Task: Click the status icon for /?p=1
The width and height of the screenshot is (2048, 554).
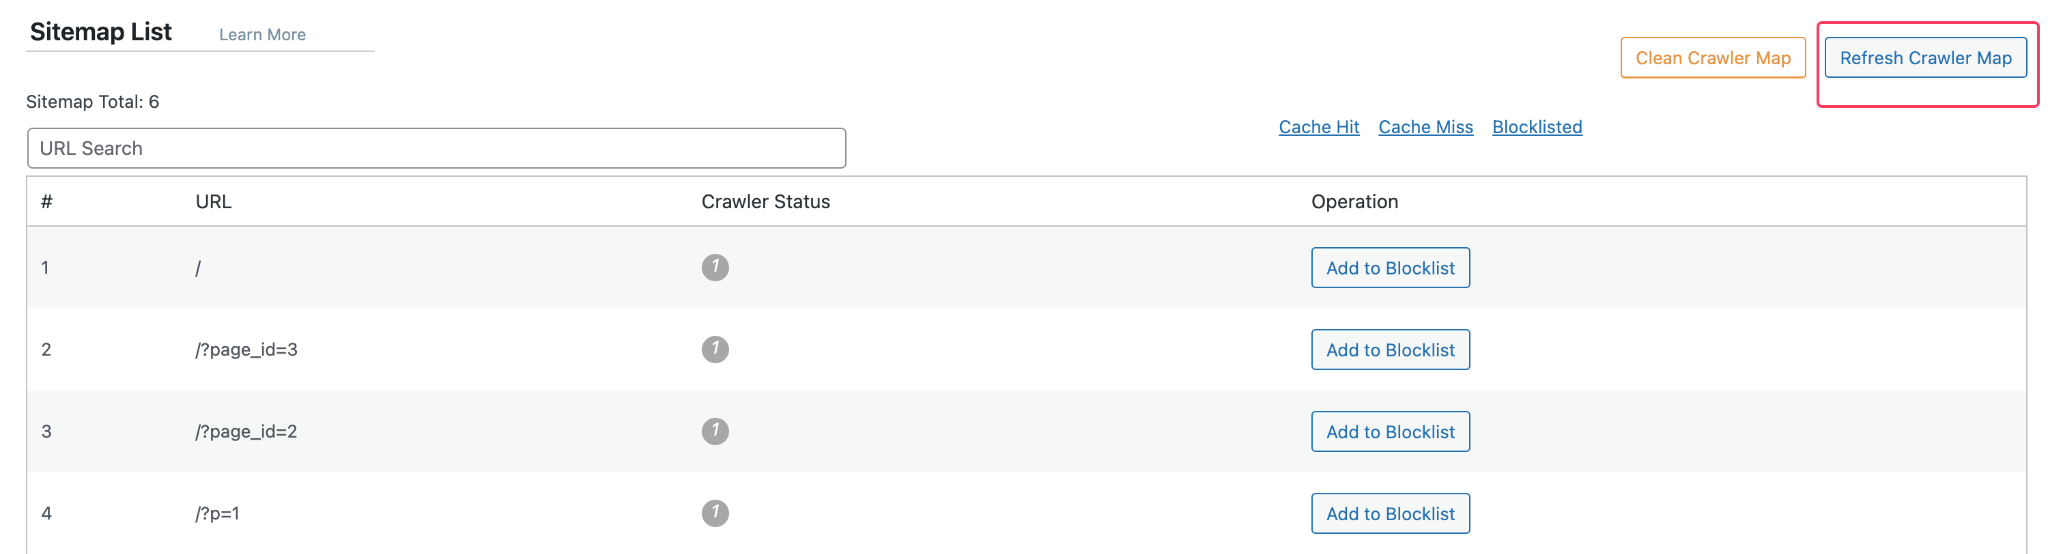Action: coord(715,514)
